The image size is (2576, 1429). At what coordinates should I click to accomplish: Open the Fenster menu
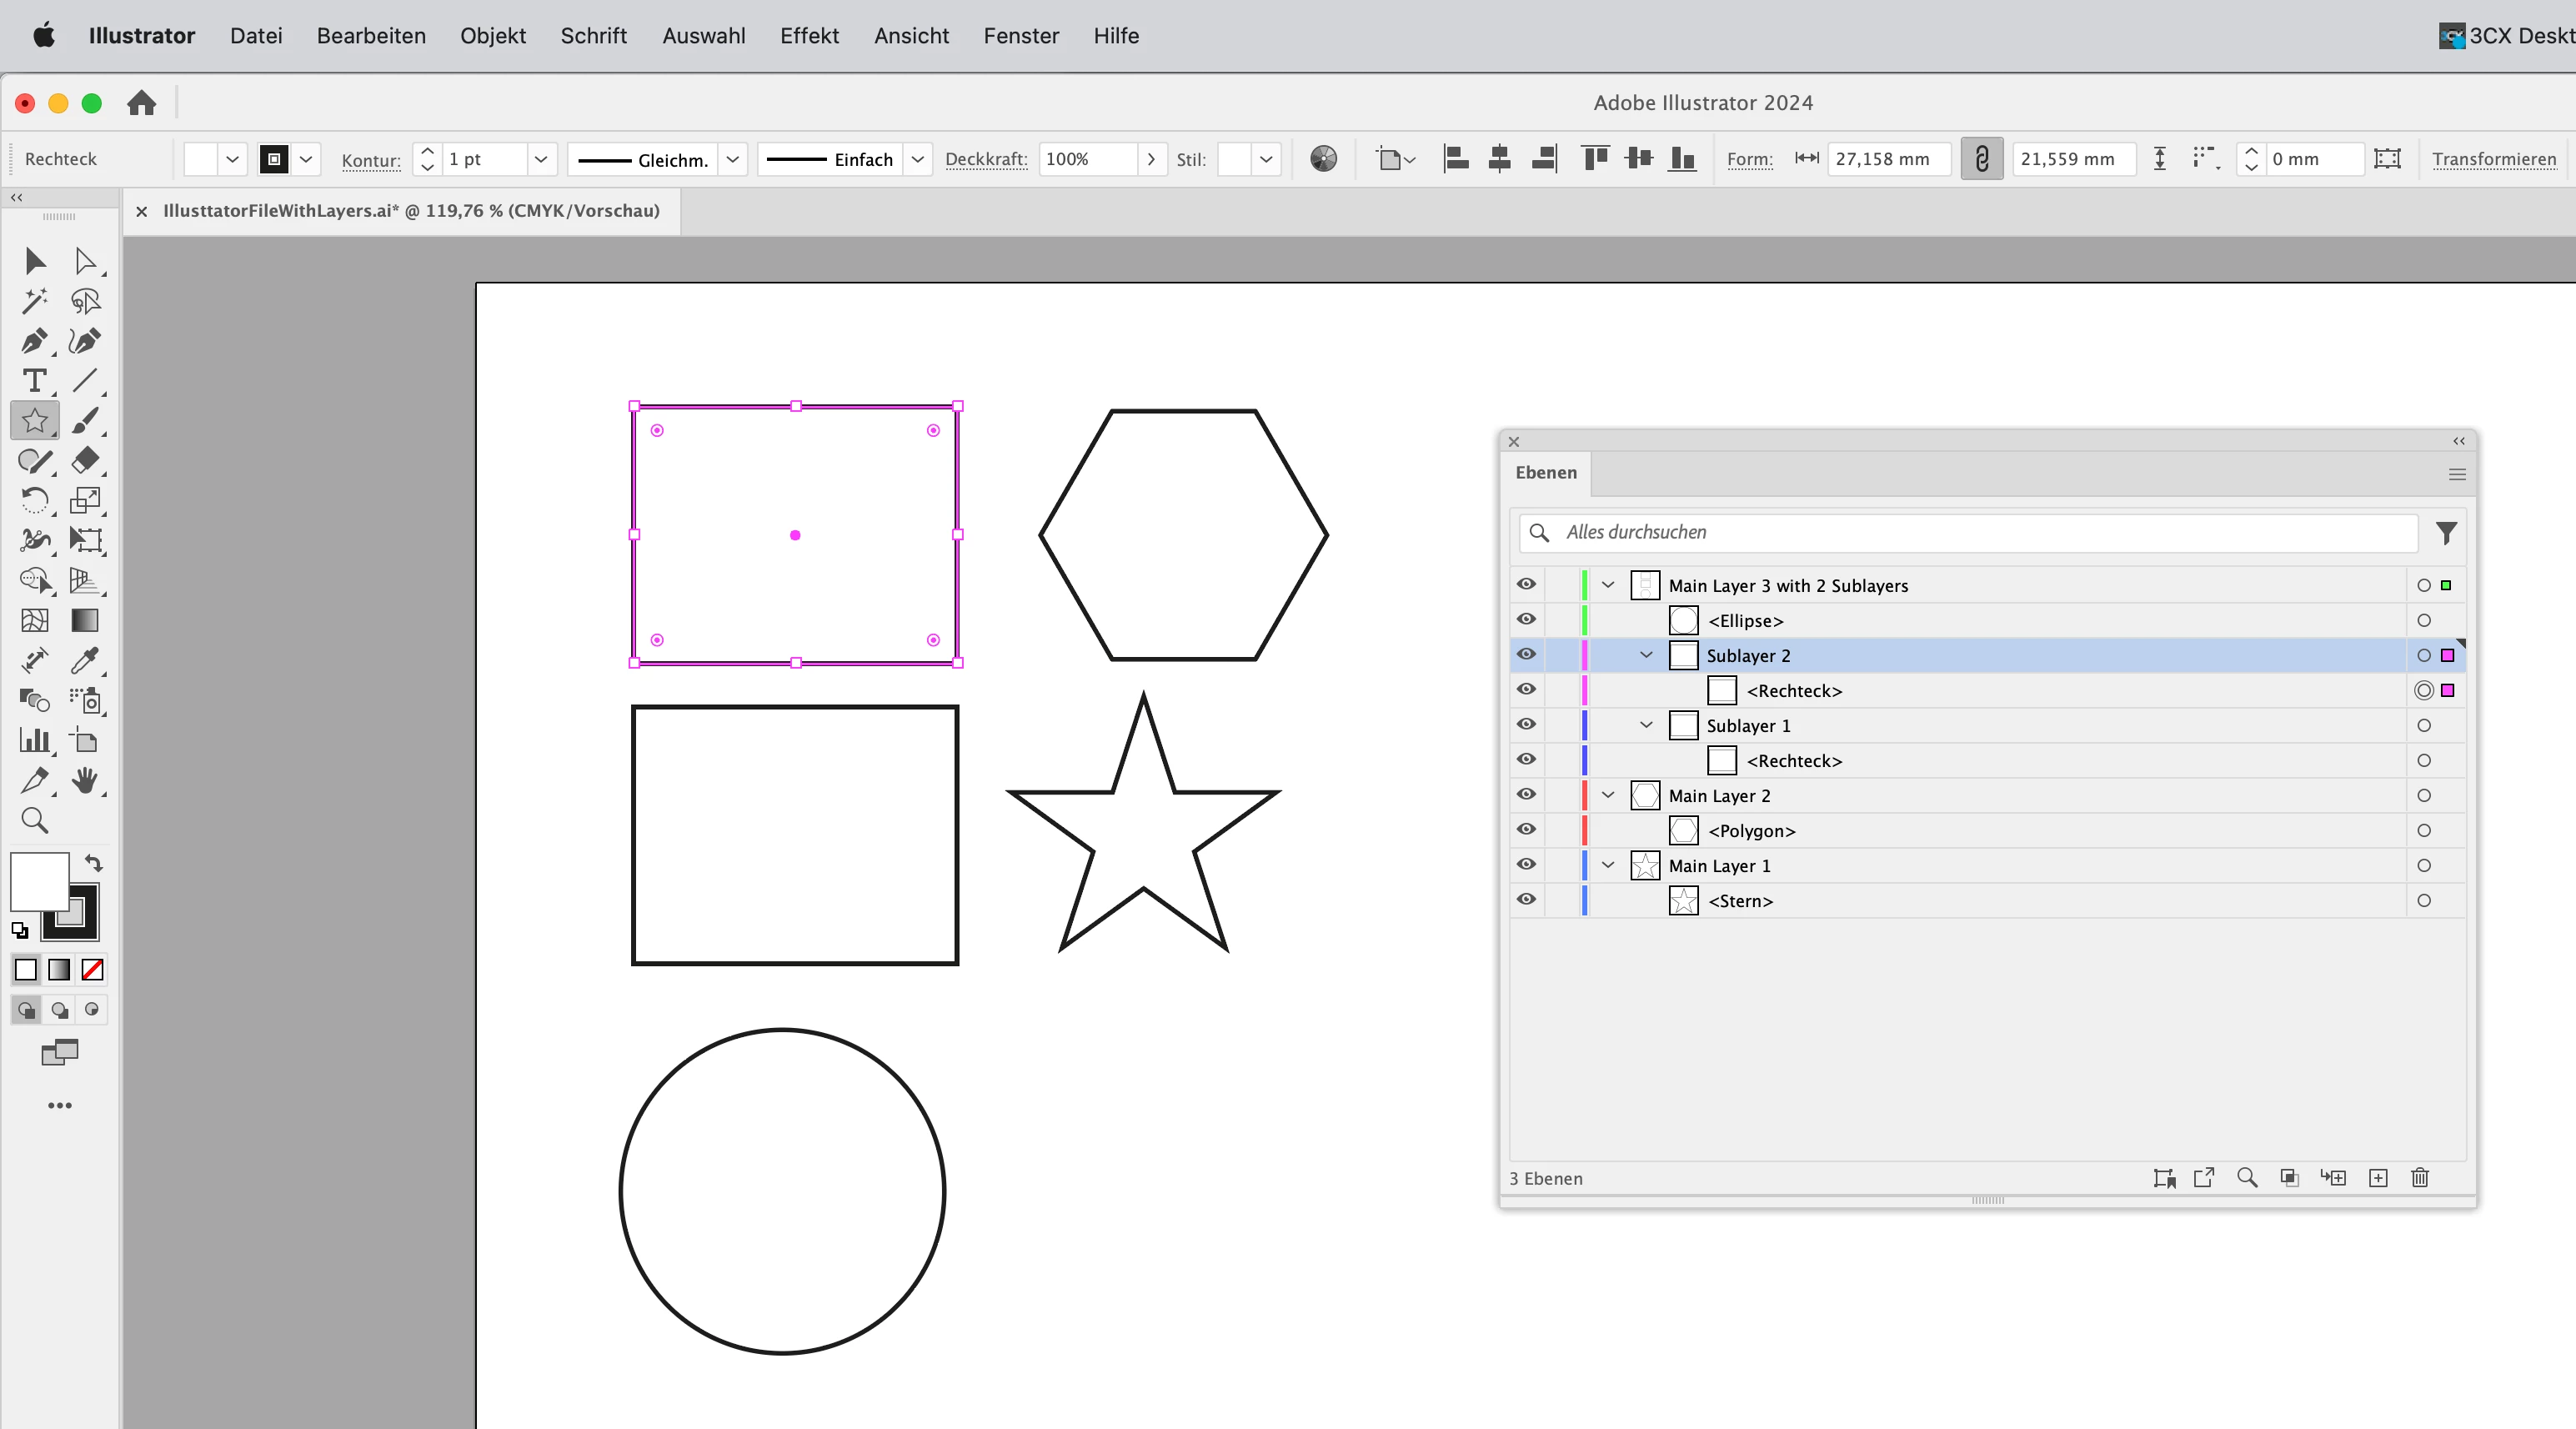click(x=1020, y=36)
